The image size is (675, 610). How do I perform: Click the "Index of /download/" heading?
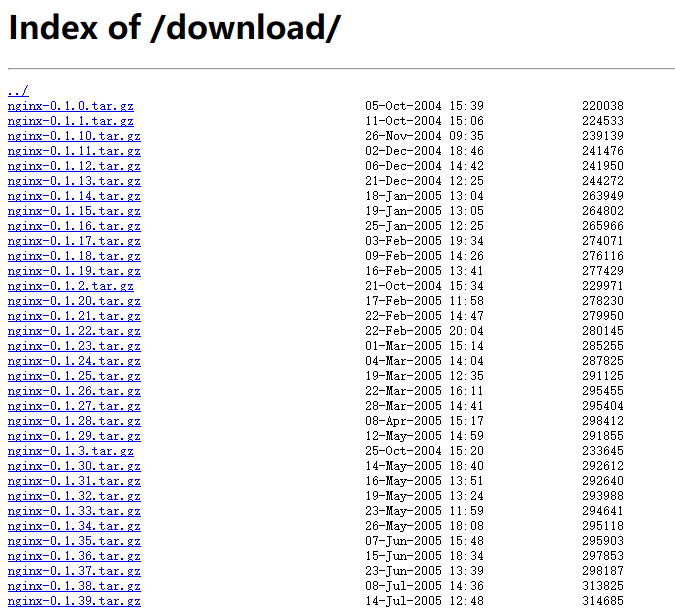[x=174, y=28]
